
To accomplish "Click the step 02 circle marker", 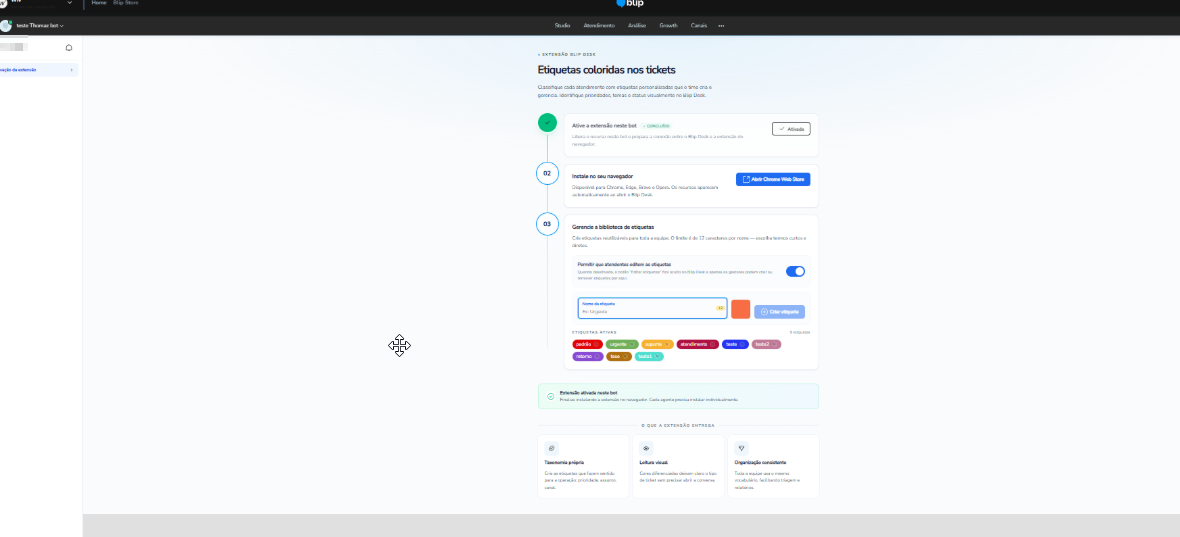I will (547, 173).
